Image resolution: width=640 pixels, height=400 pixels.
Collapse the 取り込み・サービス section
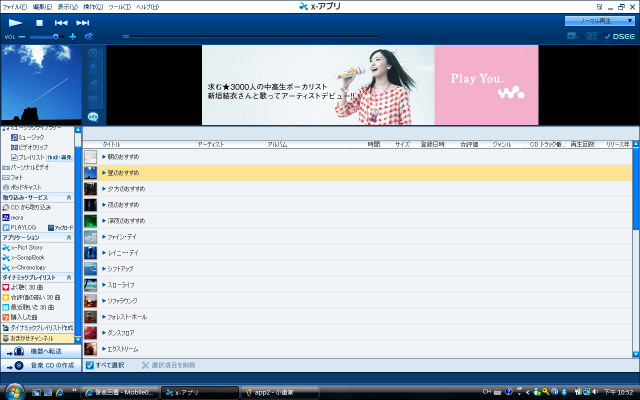[69, 197]
